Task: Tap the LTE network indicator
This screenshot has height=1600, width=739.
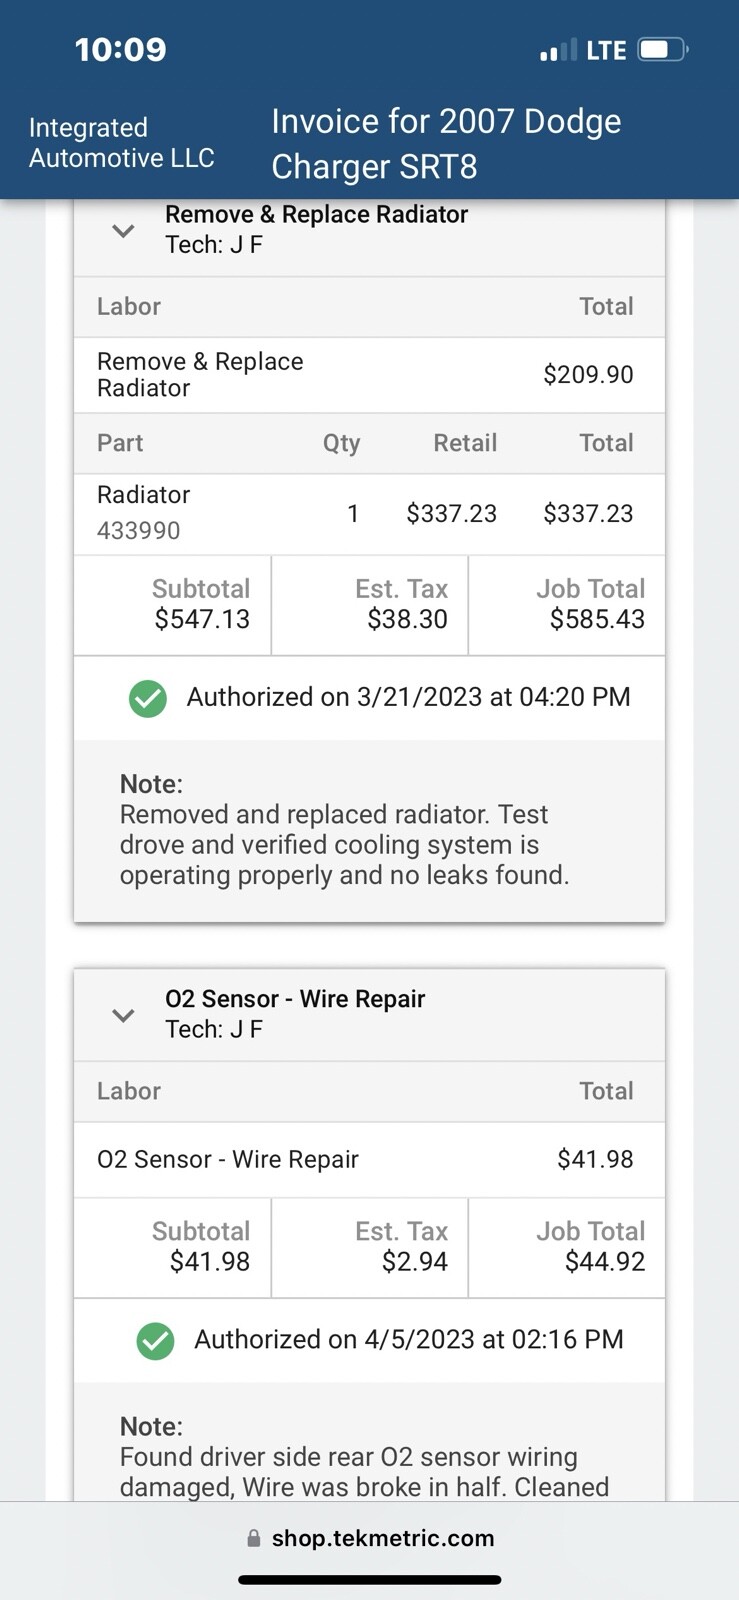Action: click(606, 50)
